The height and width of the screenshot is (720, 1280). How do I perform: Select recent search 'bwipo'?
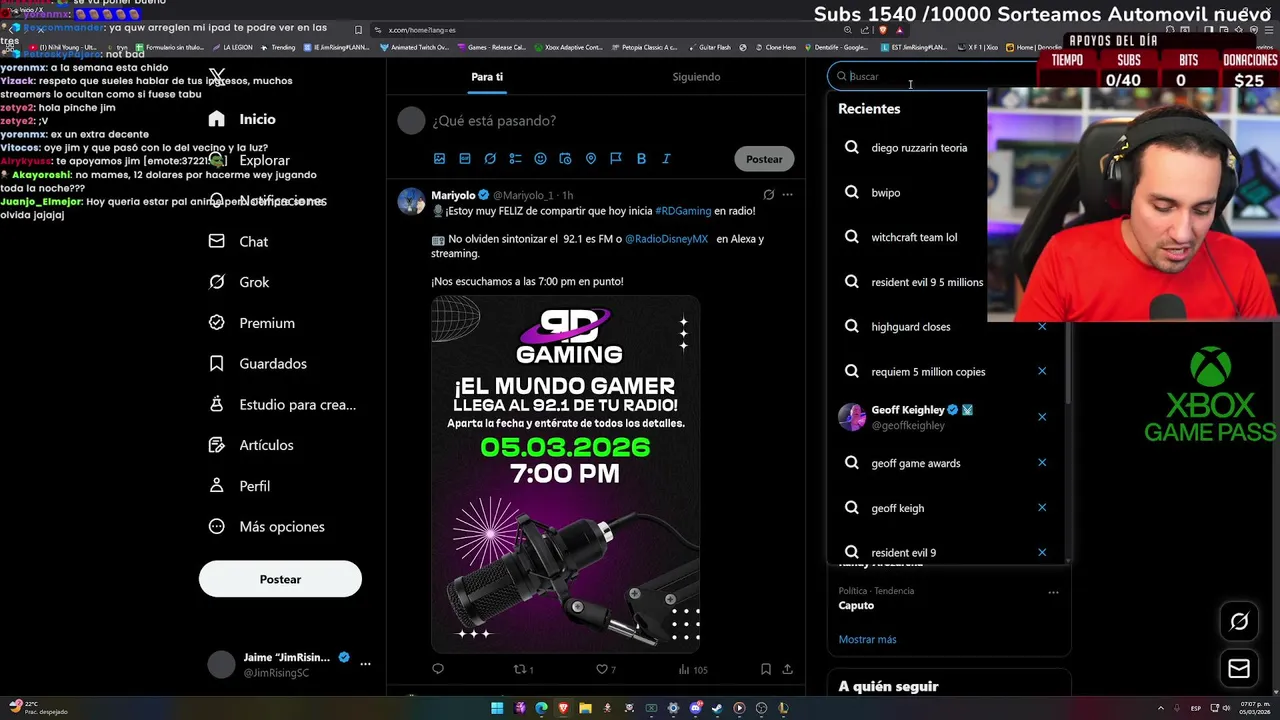(885, 192)
